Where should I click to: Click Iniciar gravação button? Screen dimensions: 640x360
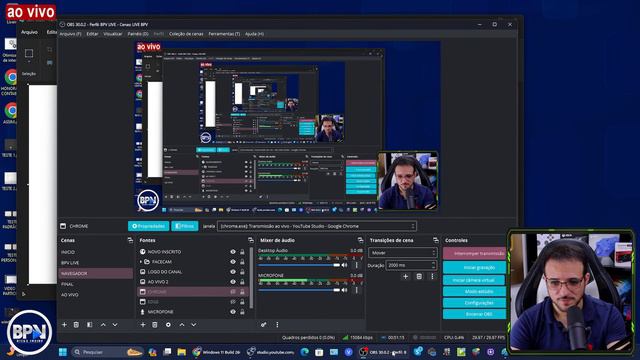(x=475, y=268)
